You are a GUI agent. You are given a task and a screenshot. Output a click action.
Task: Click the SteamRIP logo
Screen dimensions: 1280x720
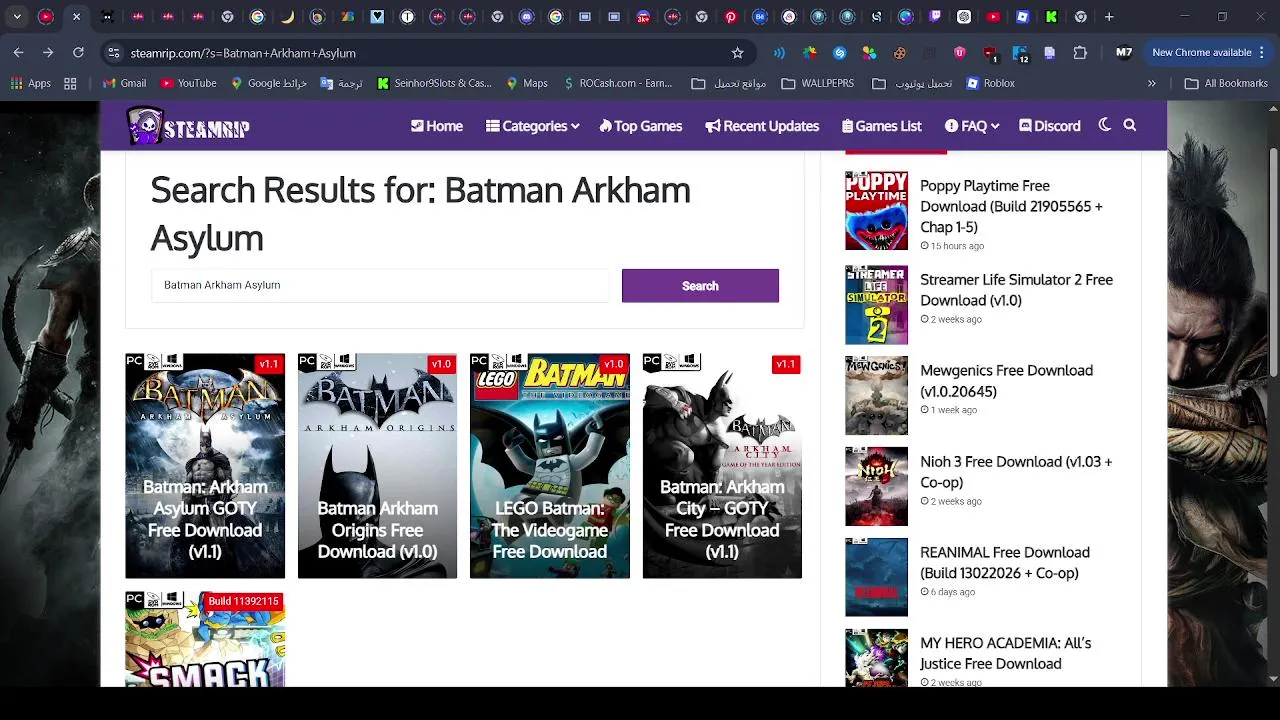click(x=188, y=126)
